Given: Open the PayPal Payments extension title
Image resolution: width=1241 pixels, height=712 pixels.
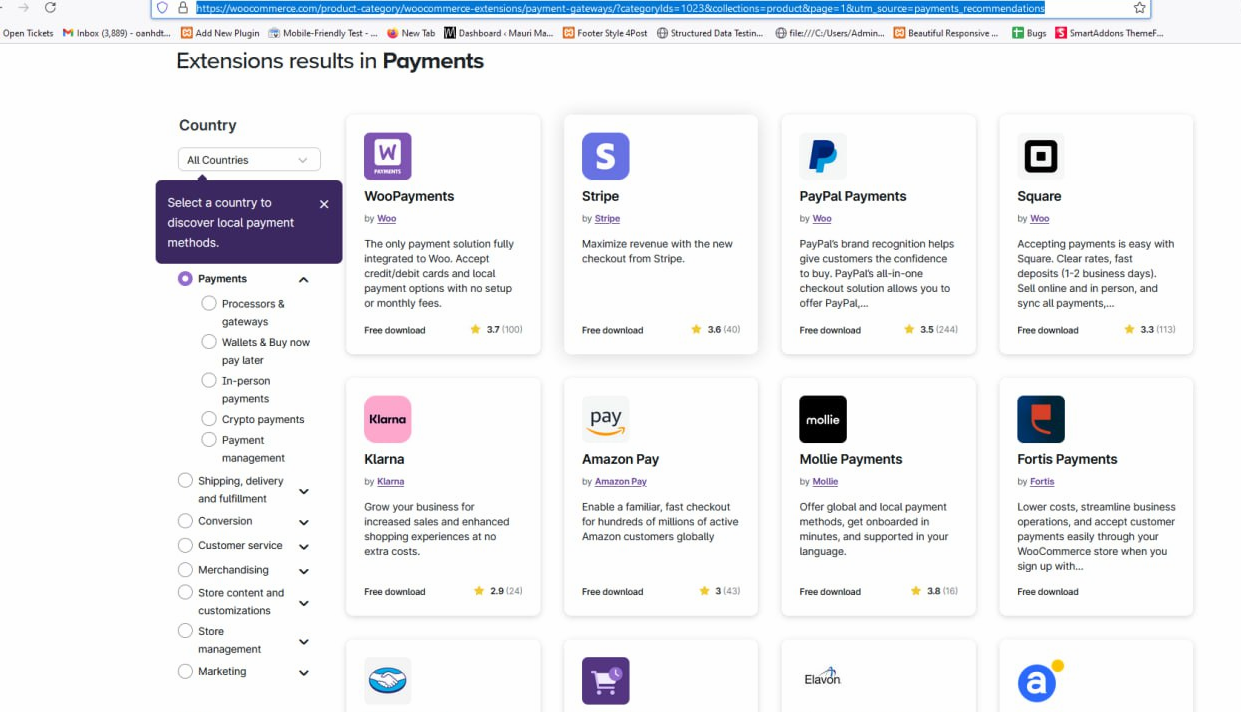Looking at the screenshot, I should 853,196.
